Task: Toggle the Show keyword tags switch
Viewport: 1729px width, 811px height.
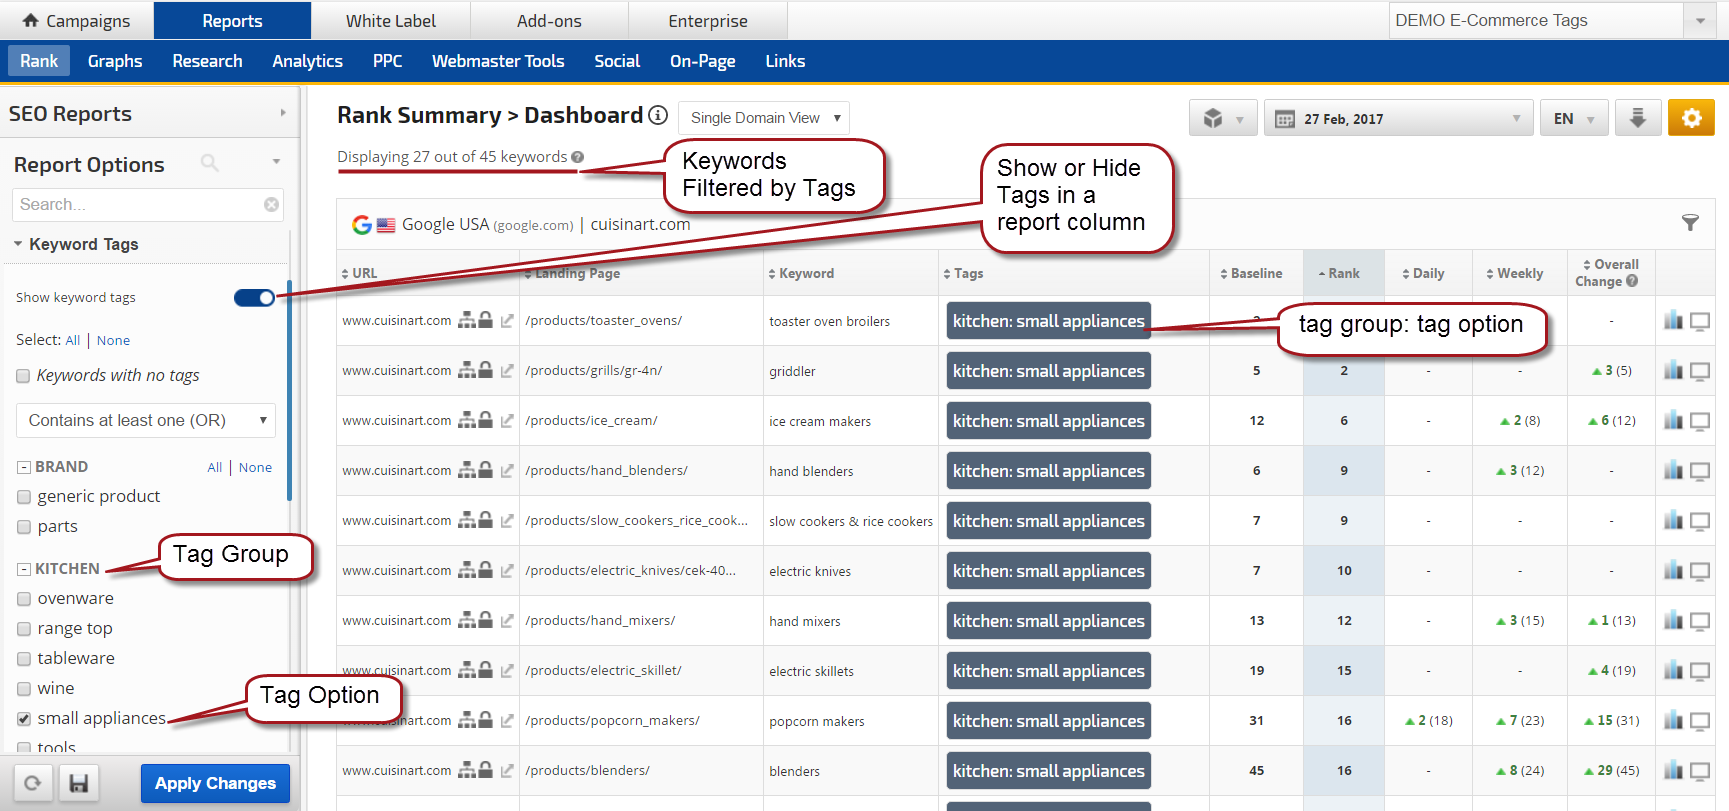Action: (254, 297)
